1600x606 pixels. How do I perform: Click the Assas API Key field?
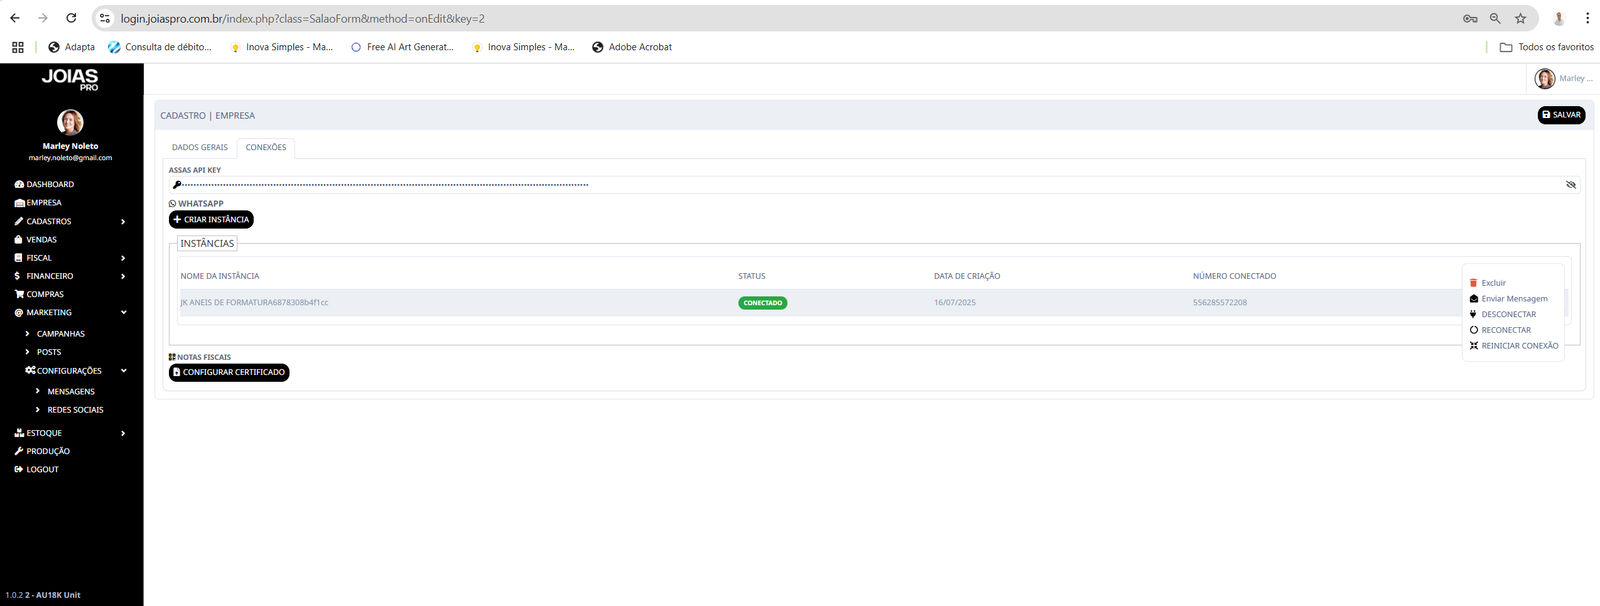tap(860, 185)
